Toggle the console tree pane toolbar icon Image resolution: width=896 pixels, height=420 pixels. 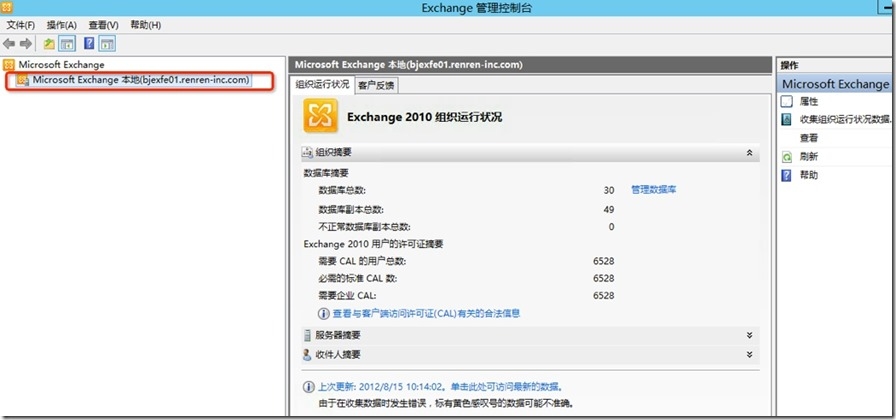67,44
